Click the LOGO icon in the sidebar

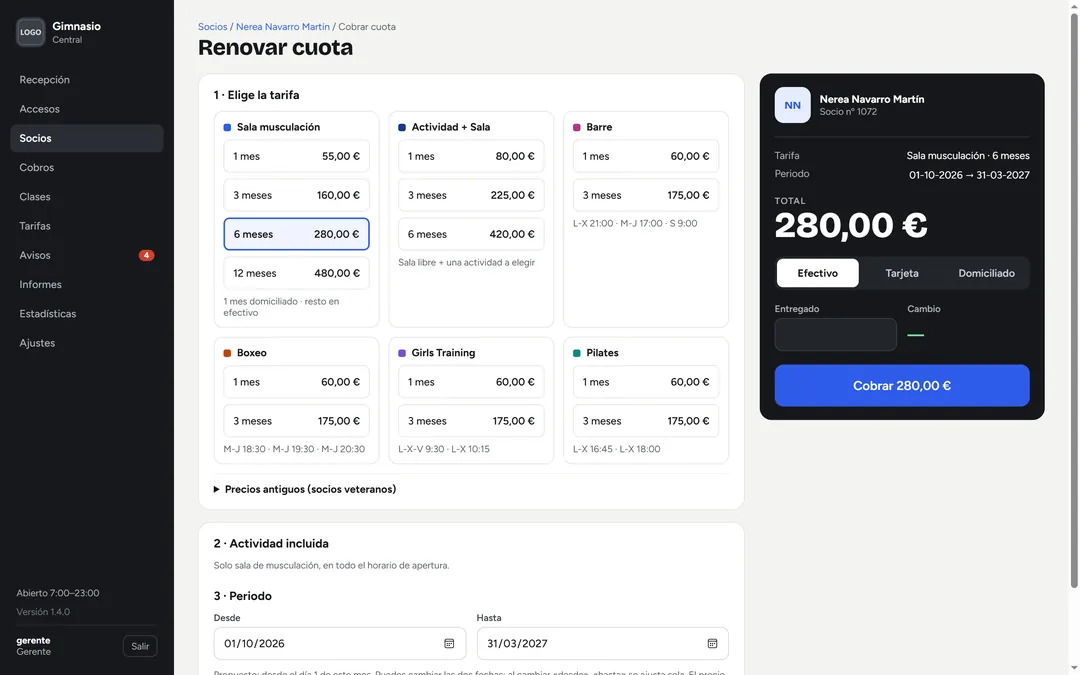pyautogui.click(x=30, y=32)
